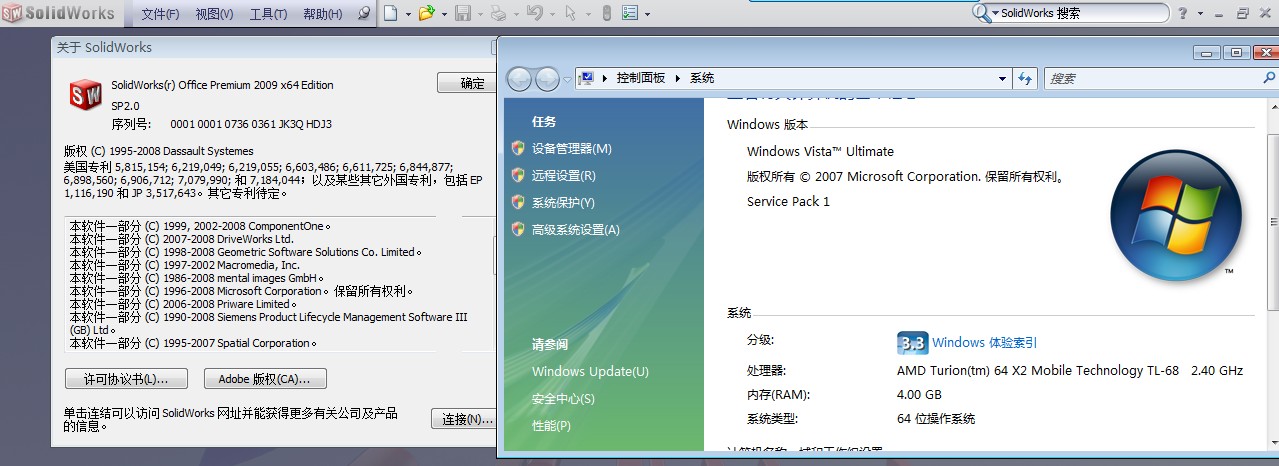This screenshot has width=1279, height=466.
Task: Open 系统保护(V) link
Action: pos(563,202)
